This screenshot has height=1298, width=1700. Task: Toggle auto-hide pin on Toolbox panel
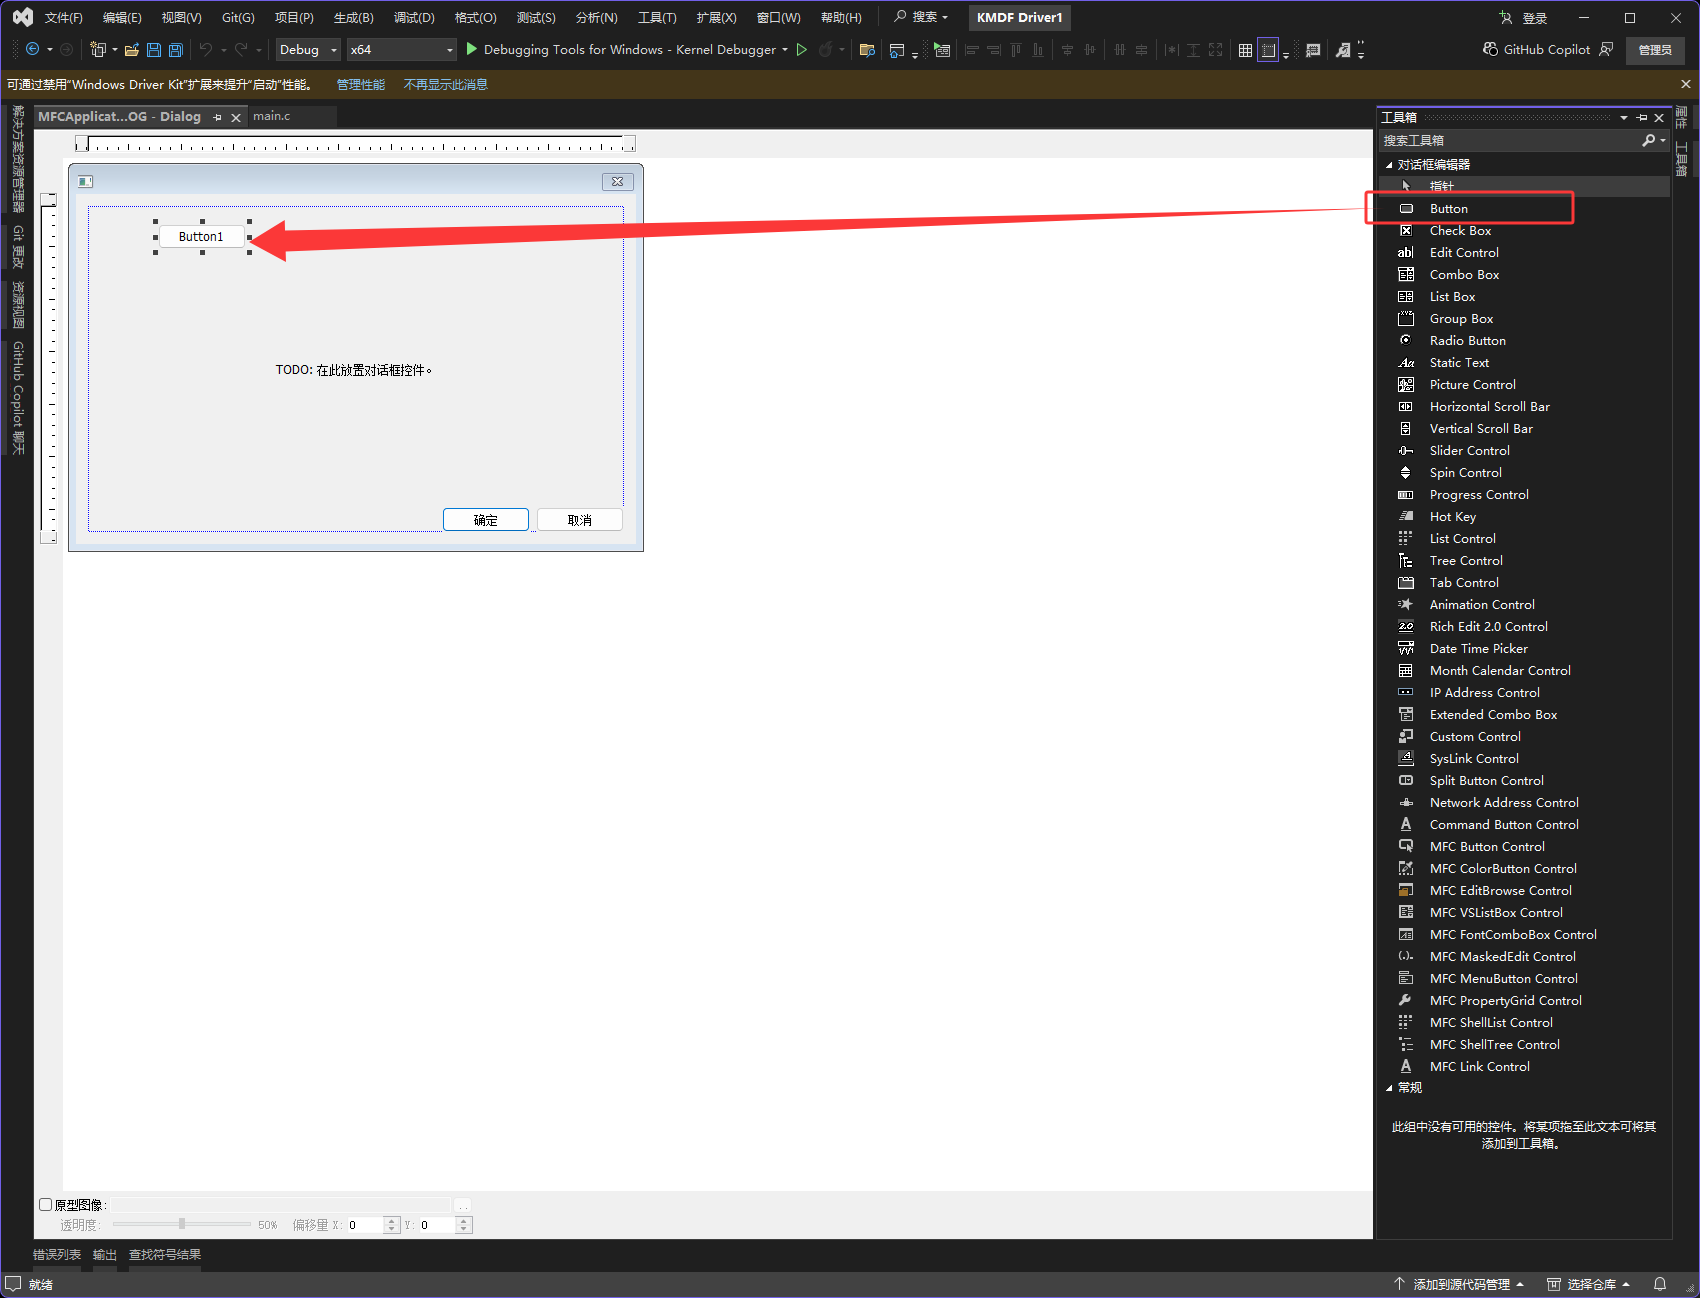pyautogui.click(x=1642, y=117)
